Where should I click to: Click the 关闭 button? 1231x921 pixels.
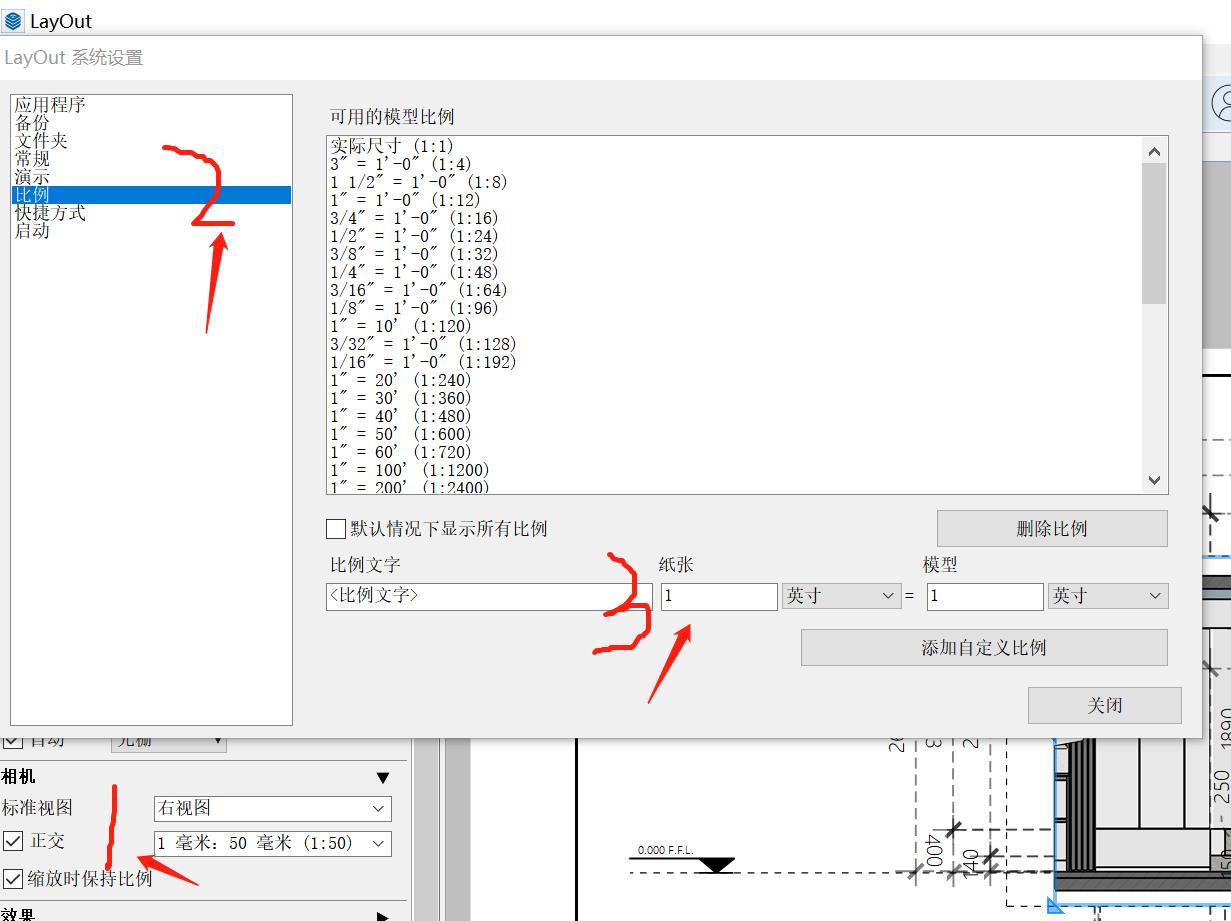[1105, 706]
